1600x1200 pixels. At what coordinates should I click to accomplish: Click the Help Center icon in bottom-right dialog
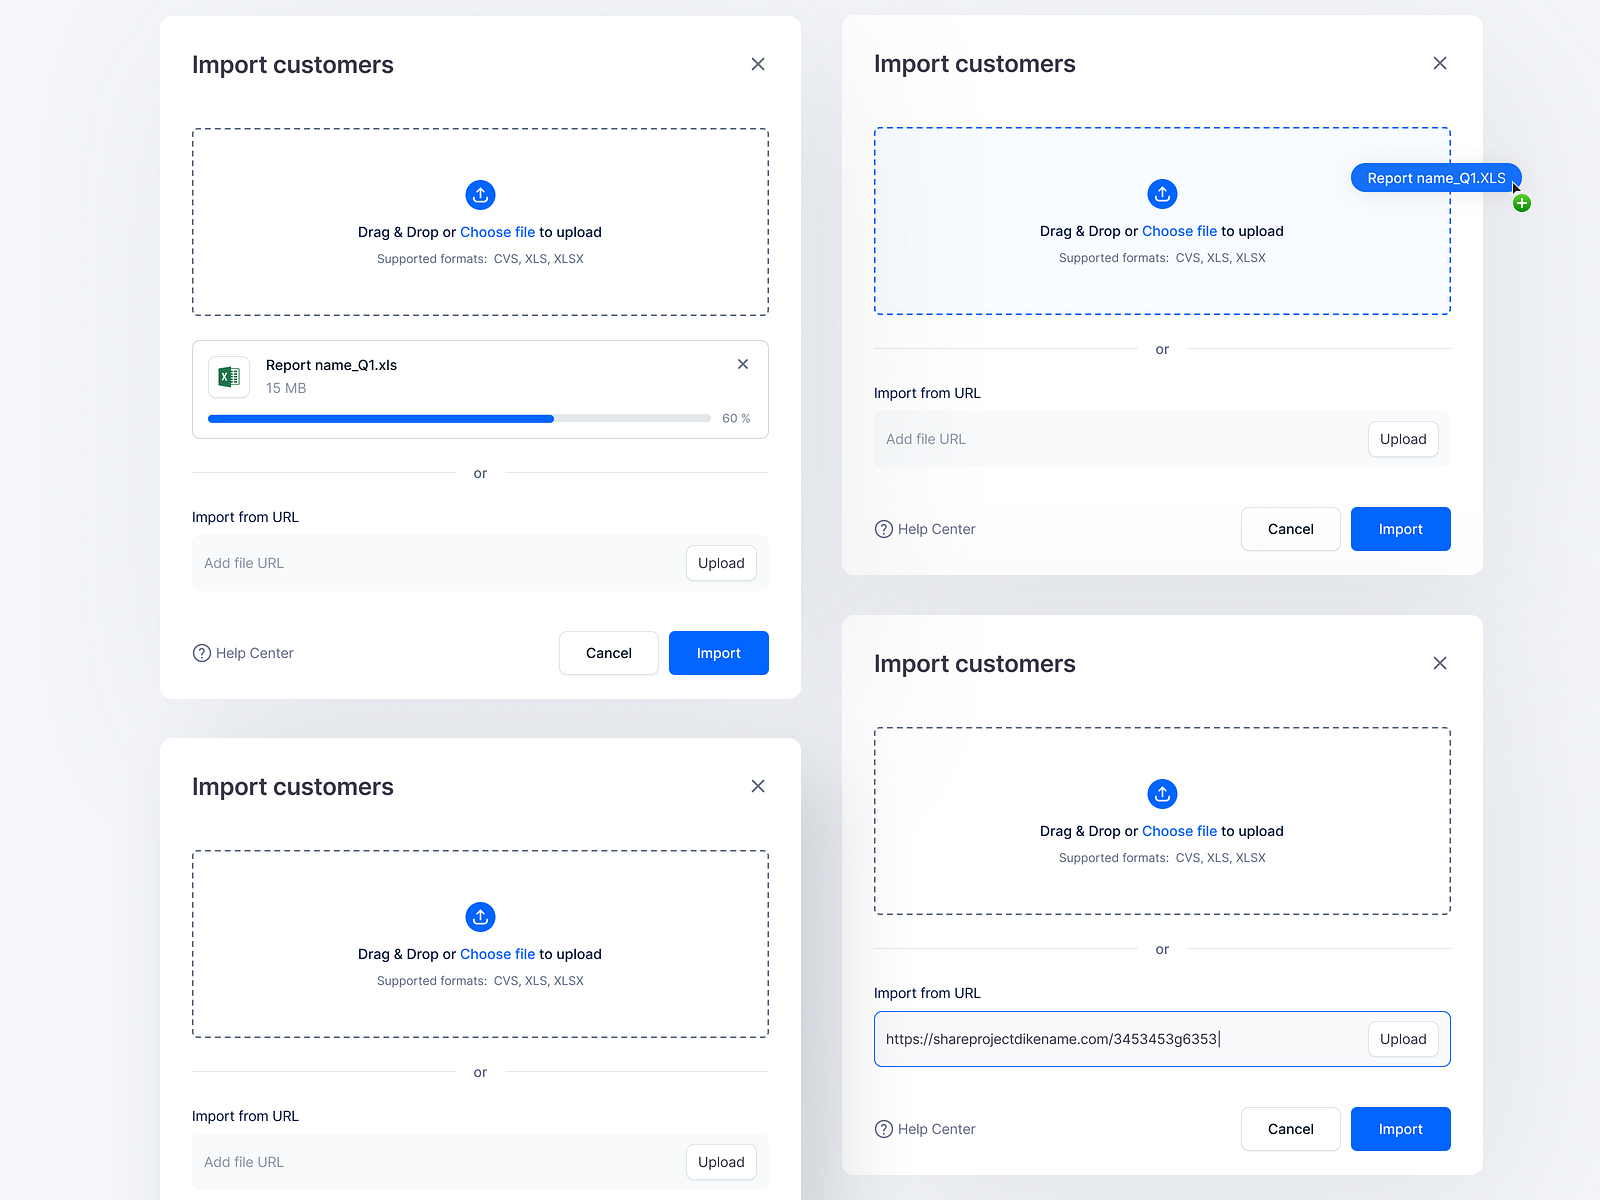[884, 1129]
